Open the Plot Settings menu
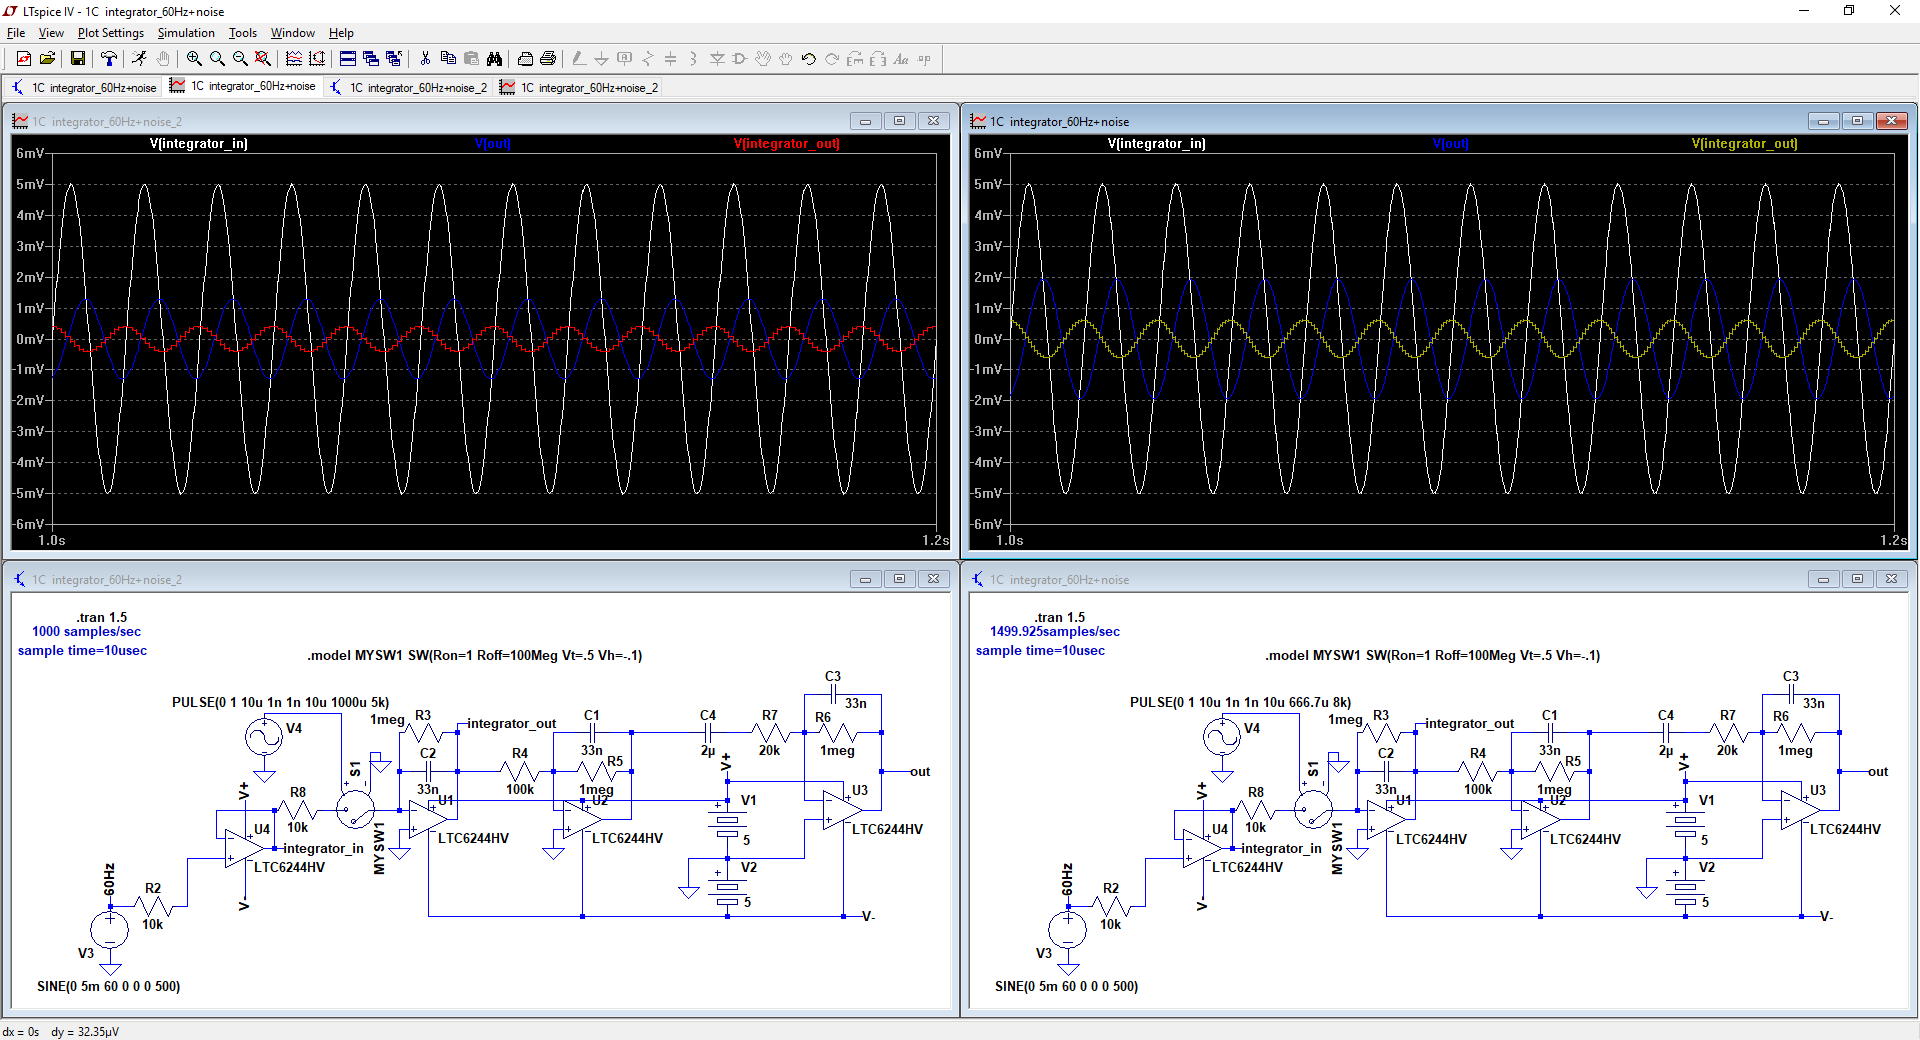Viewport: 1920px width, 1040px height. (x=111, y=33)
